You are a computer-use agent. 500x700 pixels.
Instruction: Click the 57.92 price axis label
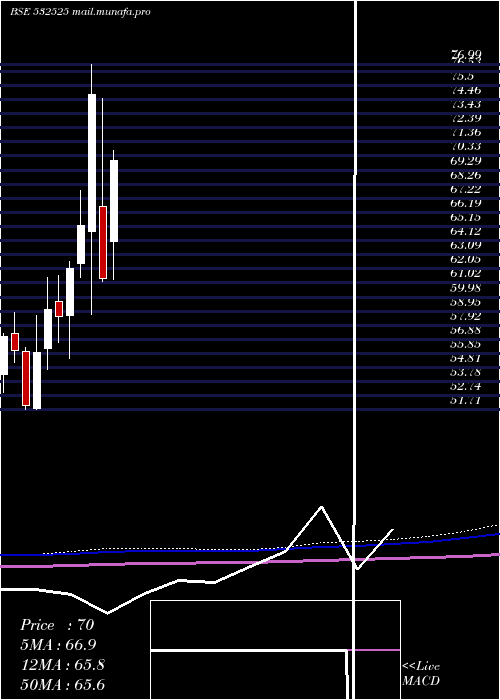[x=466, y=316]
